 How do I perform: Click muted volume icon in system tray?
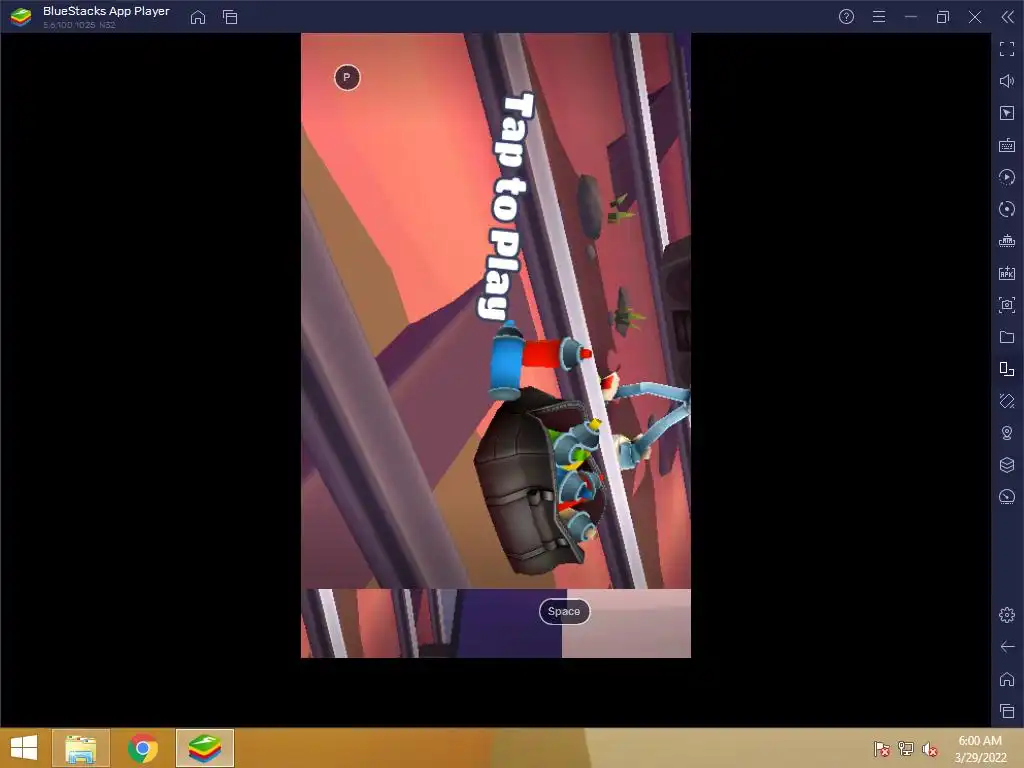point(930,749)
